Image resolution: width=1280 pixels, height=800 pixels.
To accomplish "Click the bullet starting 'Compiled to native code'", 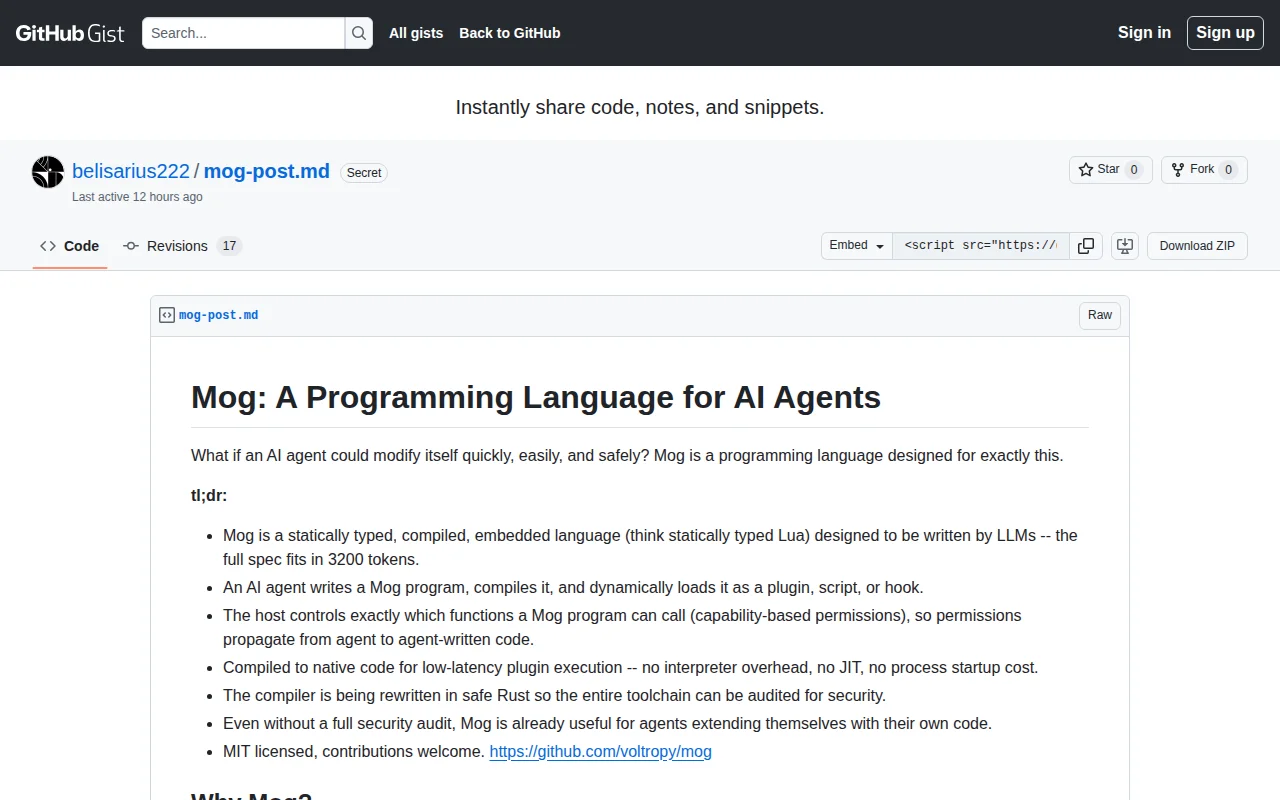I will [631, 667].
